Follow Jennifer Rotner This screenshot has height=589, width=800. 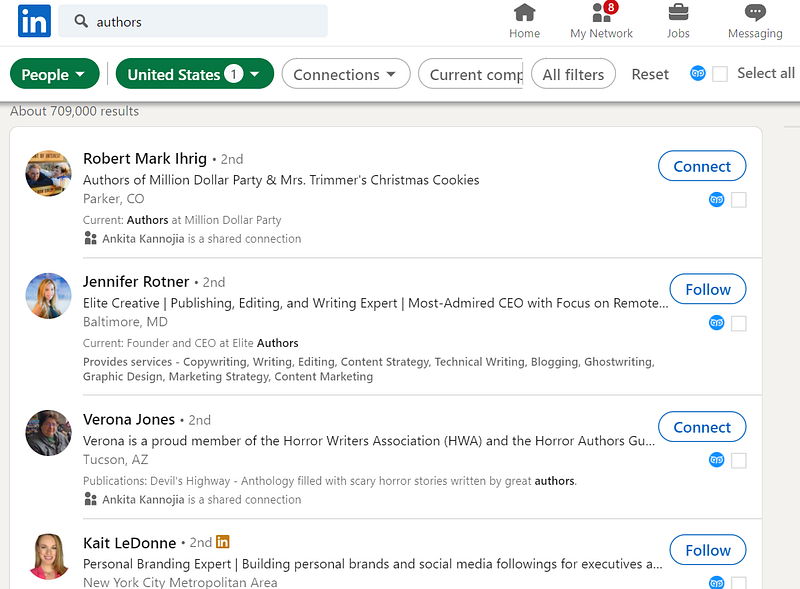[708, 289]
